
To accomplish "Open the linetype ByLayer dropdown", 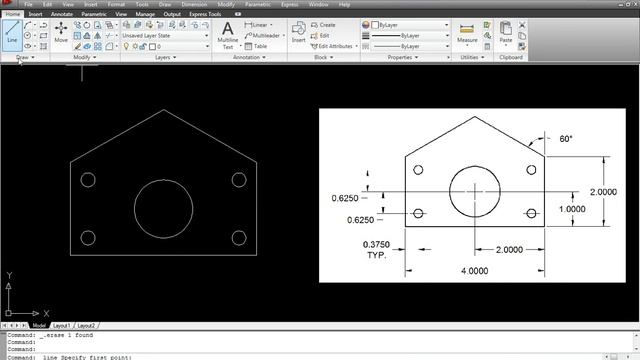I will 410,47.
